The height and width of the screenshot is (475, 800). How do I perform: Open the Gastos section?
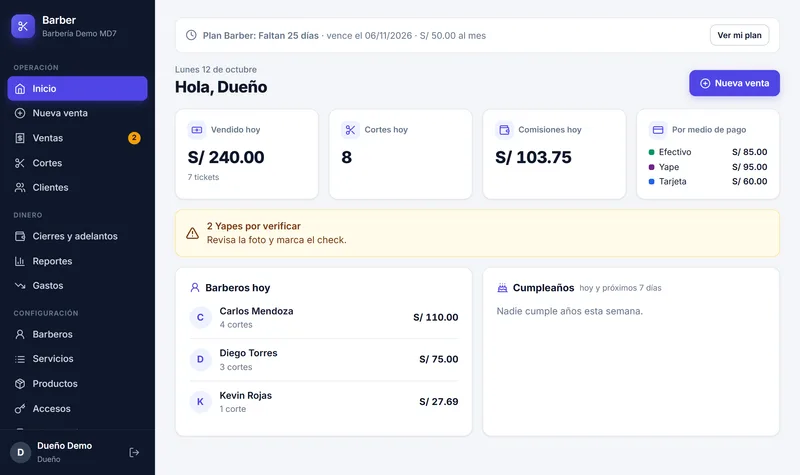[78, 286]
